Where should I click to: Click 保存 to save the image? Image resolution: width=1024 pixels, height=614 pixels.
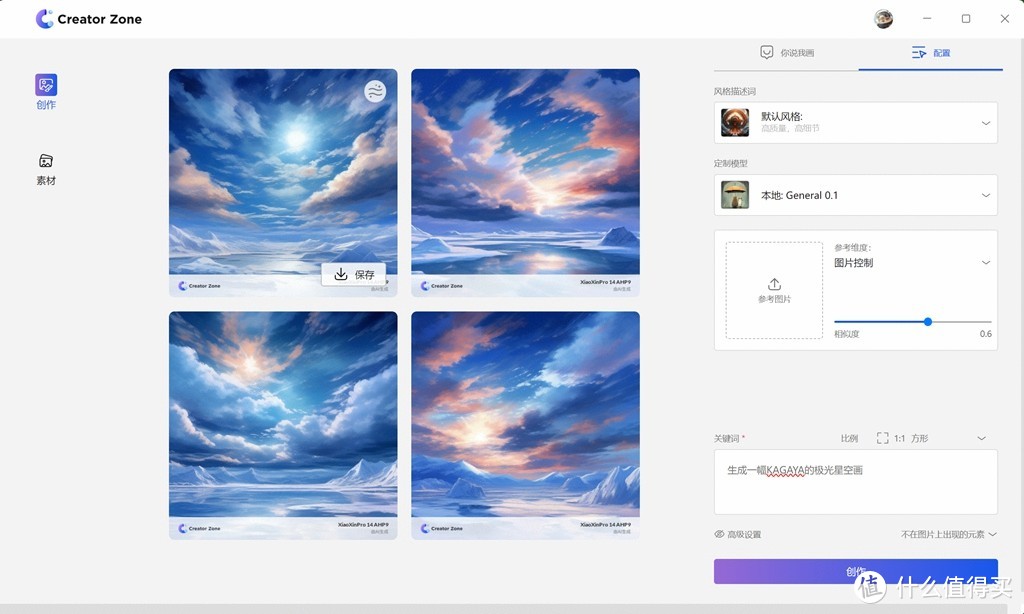click(354, 274)
